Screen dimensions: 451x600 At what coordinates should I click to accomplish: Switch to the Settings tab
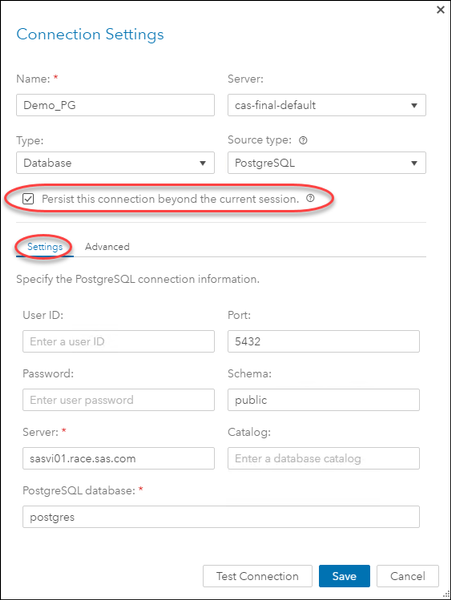coord(45,247)
